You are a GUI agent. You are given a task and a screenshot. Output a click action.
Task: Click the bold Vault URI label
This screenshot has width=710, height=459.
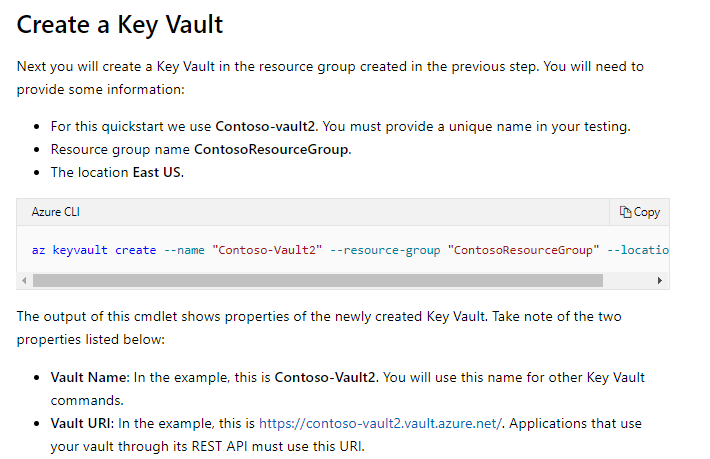tap(82, 423)
